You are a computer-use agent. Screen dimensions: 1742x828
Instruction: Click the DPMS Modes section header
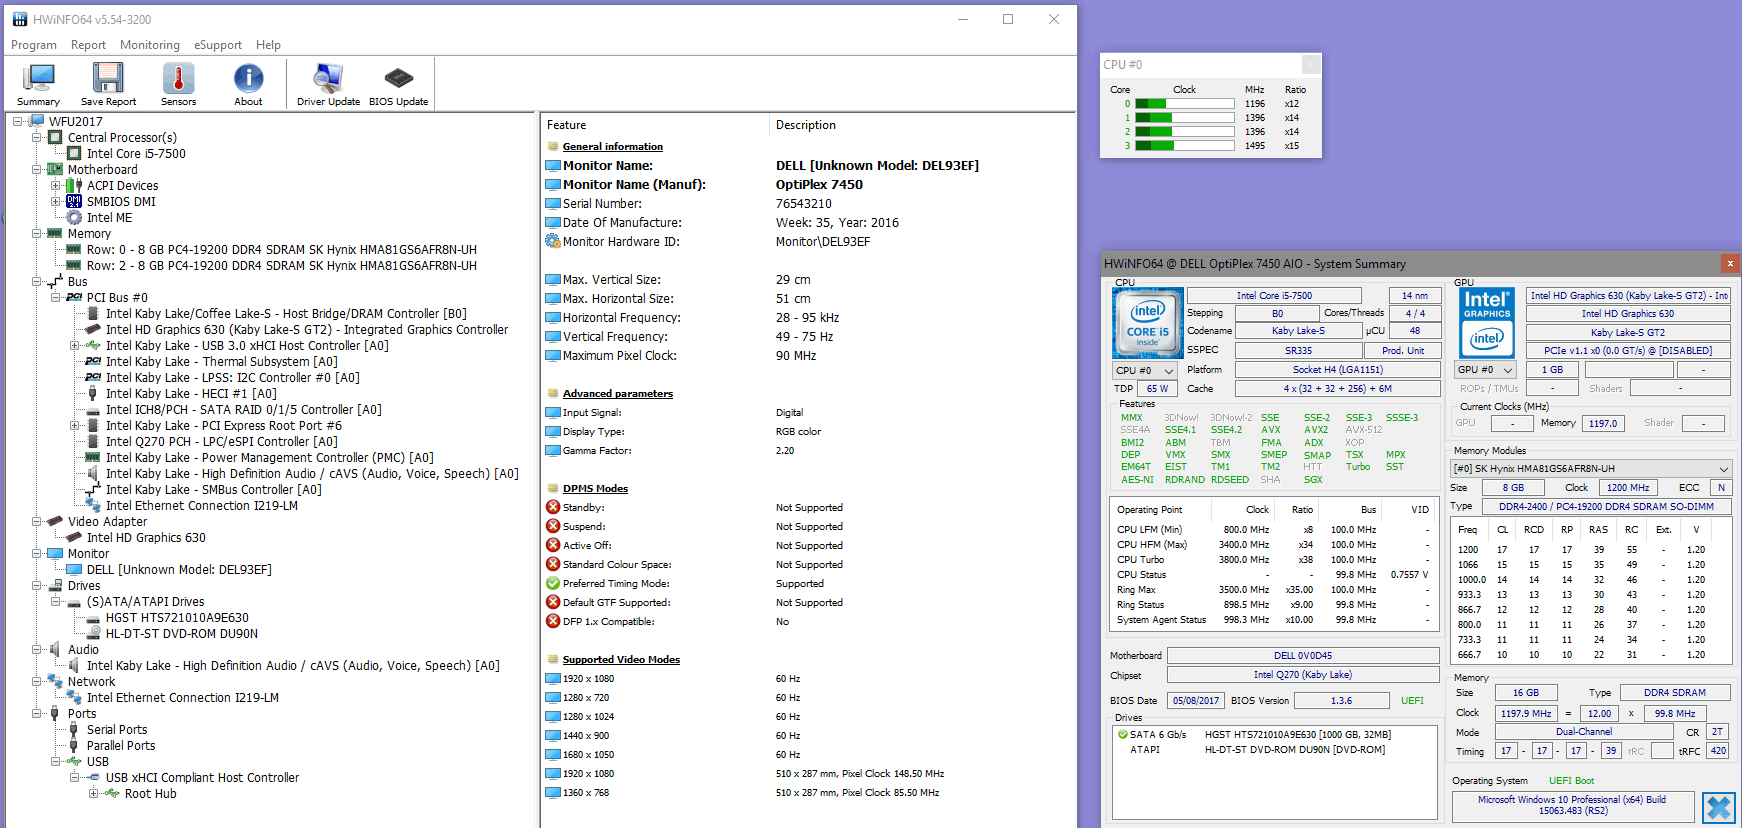pos(595,489)
